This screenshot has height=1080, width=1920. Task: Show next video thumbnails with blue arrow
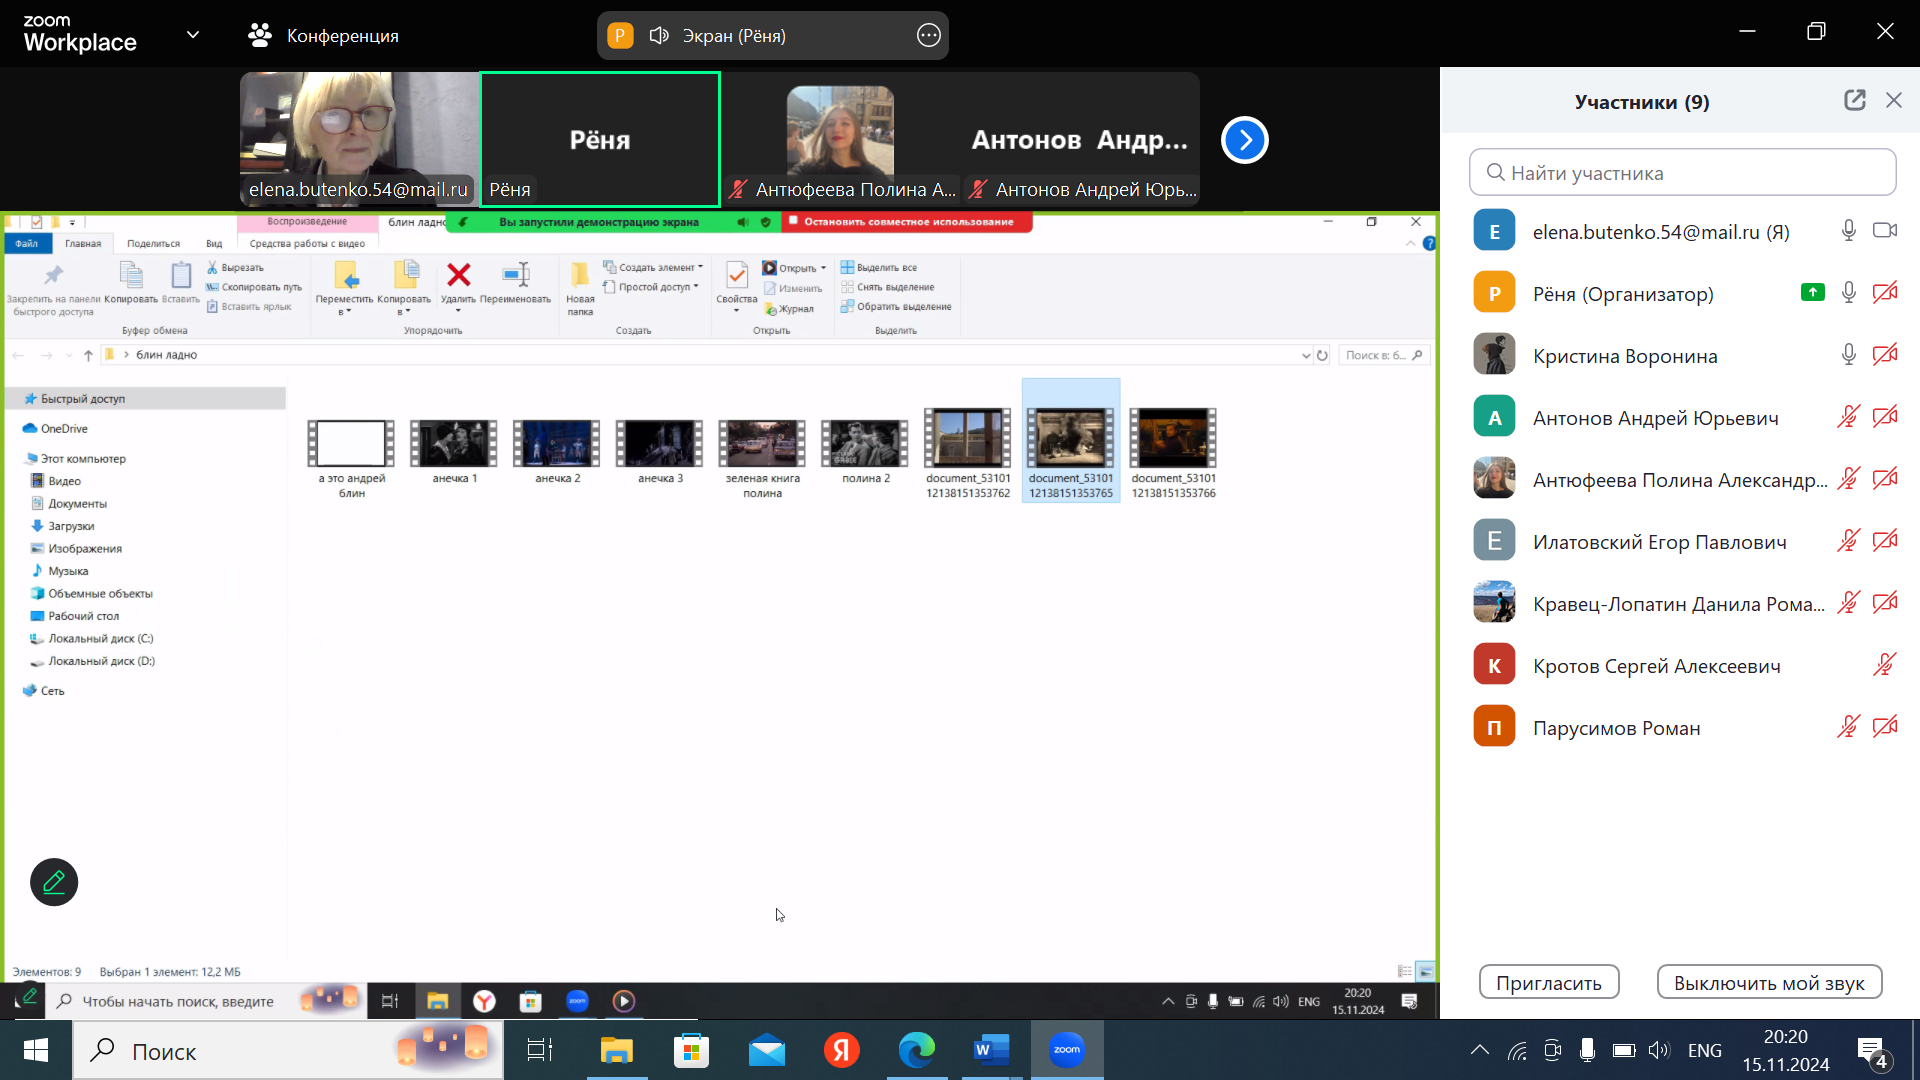1245,140
